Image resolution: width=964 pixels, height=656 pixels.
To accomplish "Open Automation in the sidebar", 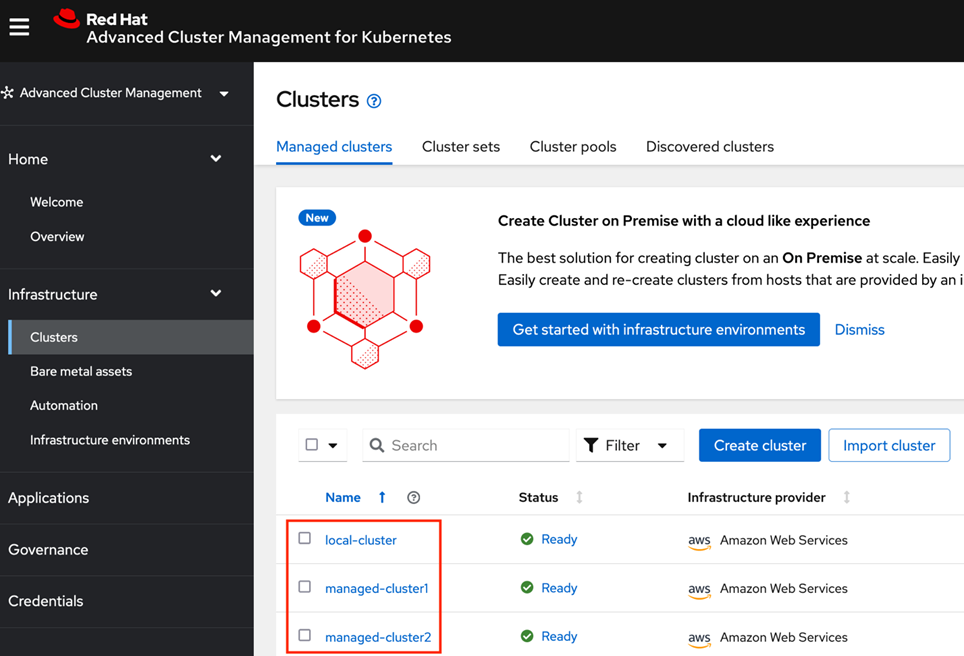I will (x=64, y=406).
